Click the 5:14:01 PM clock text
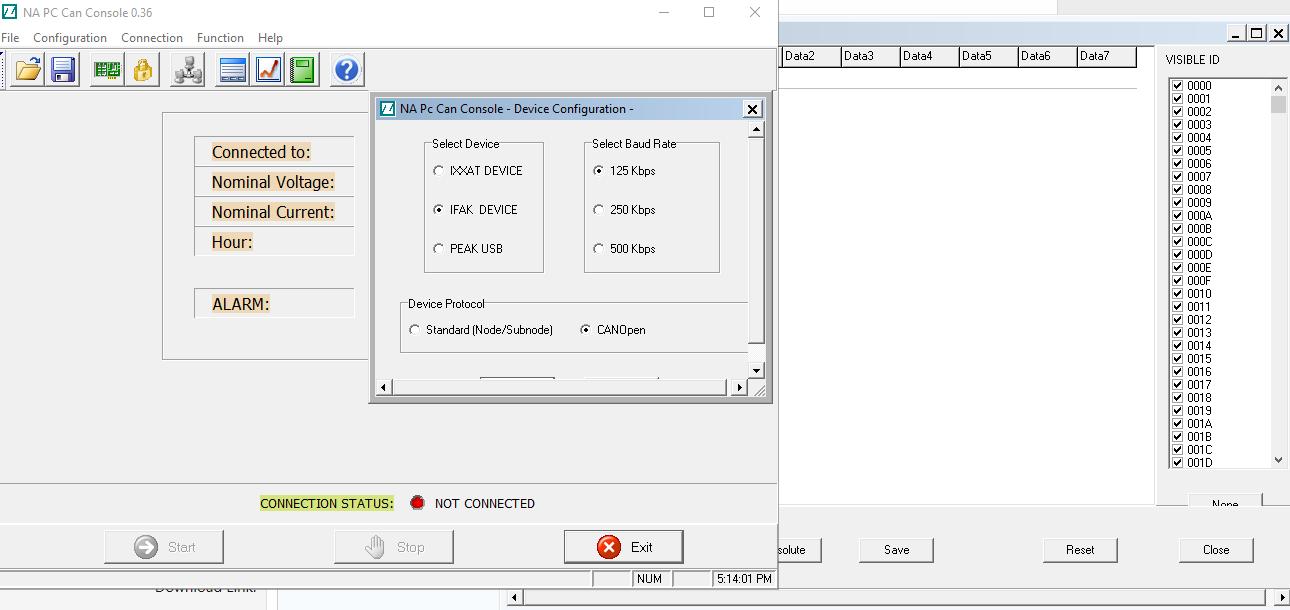 pos(744,579)
